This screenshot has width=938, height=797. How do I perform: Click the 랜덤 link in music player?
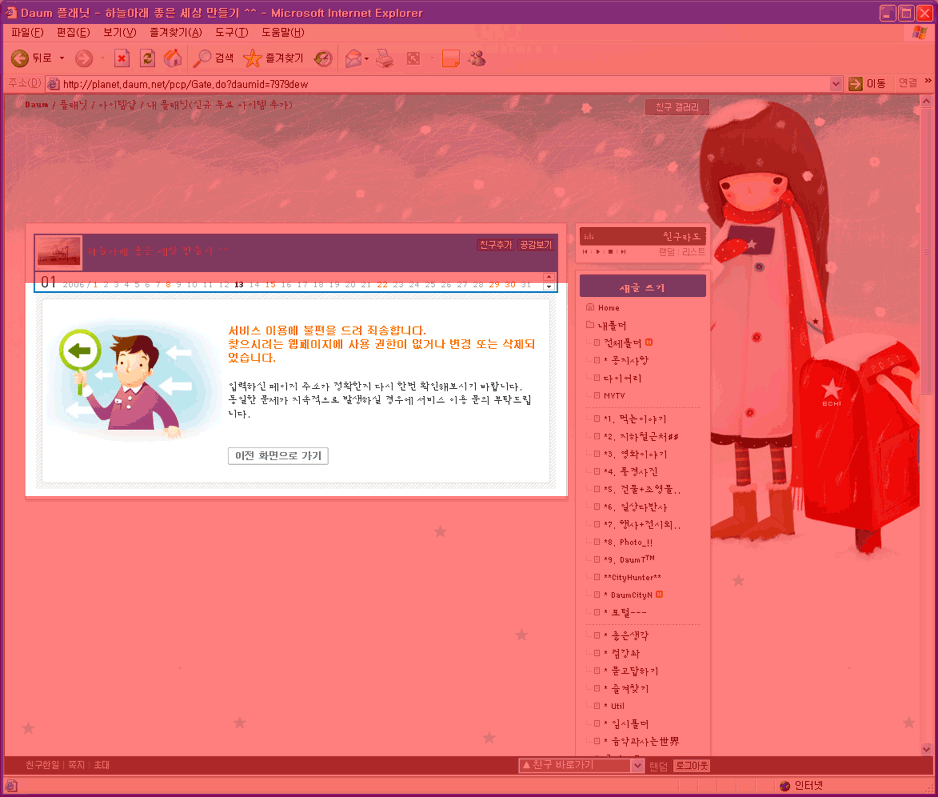666,252
